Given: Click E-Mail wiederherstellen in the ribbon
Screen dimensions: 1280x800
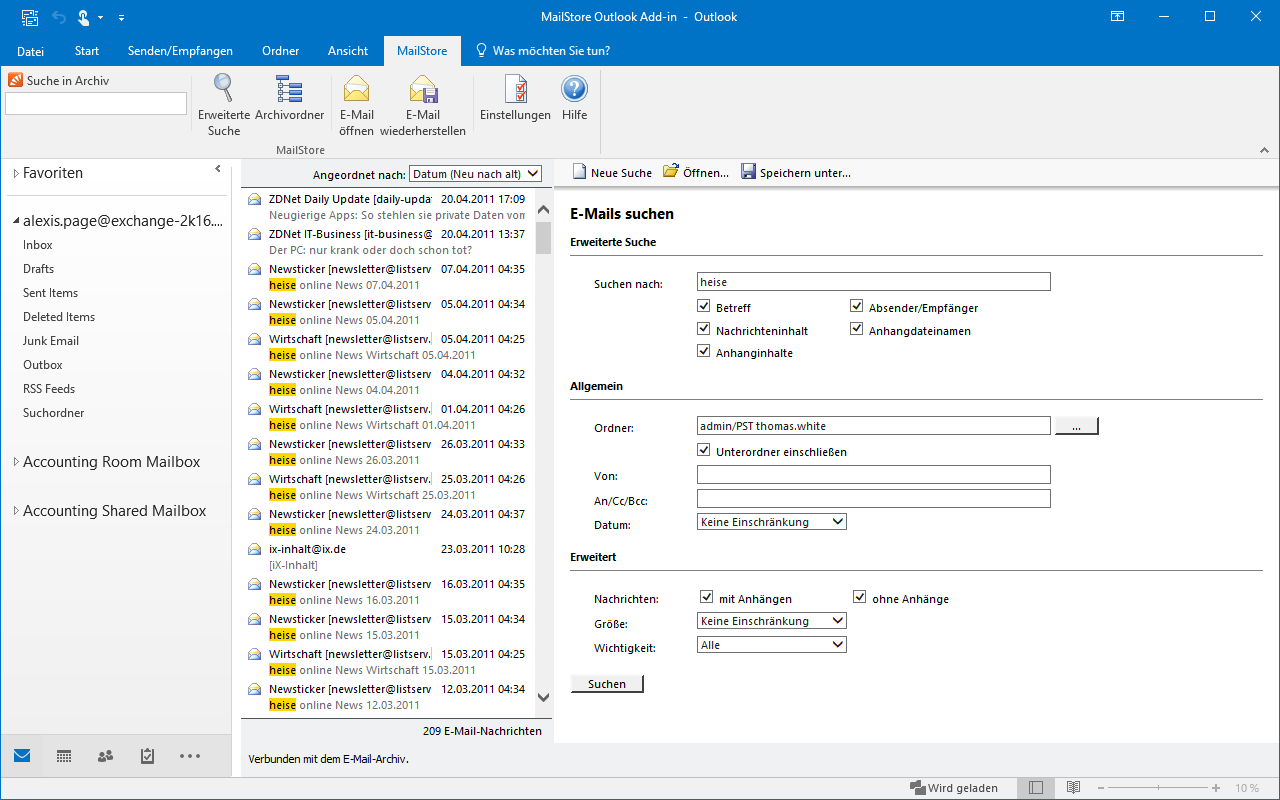Looking at the screenshot, I should (423, 105).
